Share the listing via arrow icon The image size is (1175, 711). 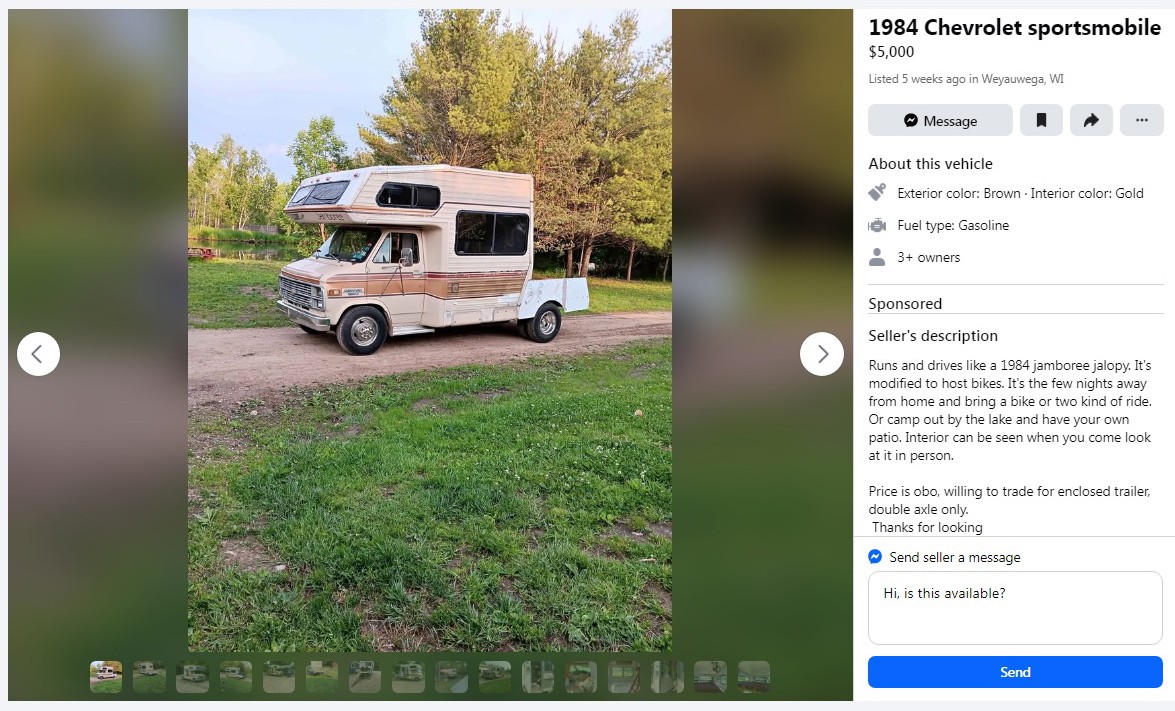[1091, 120]
